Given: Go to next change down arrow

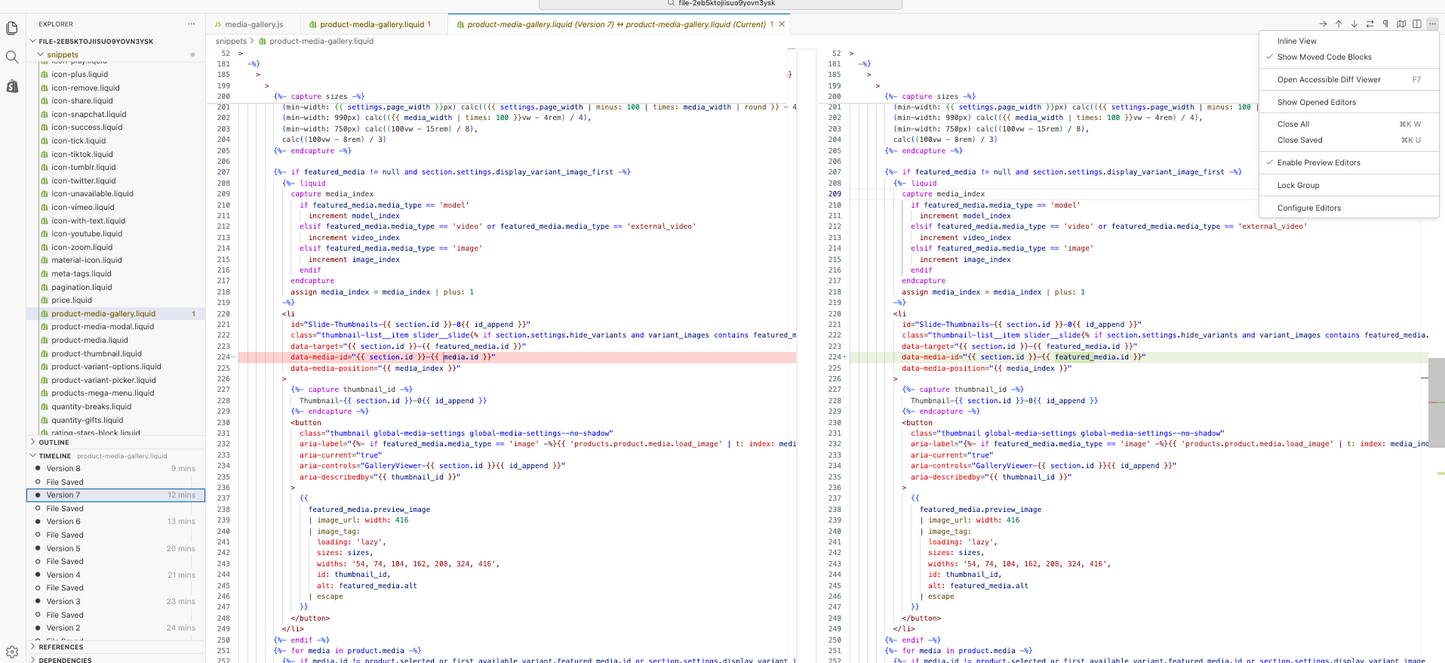Looking at the screenshot, I should tap(1354, 23).
